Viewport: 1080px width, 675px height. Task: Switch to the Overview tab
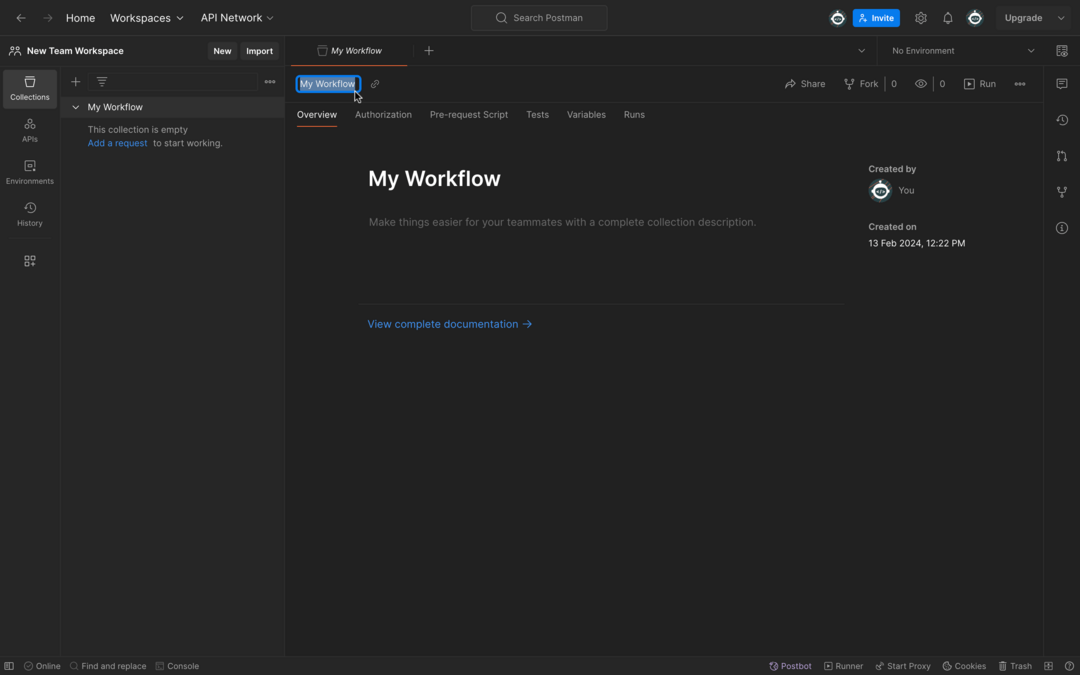click(317, 115)
